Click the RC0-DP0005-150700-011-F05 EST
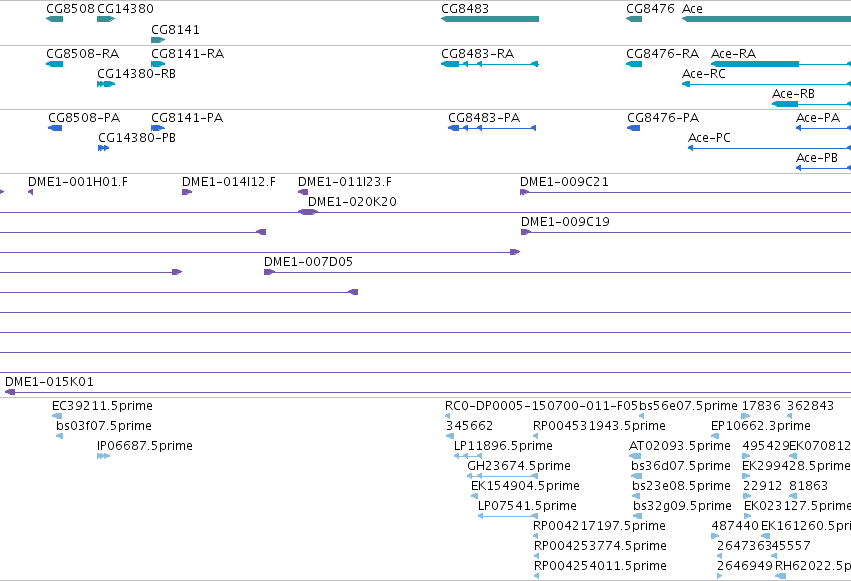This screenshot has width=851, height=581. [x=449, y=416]
